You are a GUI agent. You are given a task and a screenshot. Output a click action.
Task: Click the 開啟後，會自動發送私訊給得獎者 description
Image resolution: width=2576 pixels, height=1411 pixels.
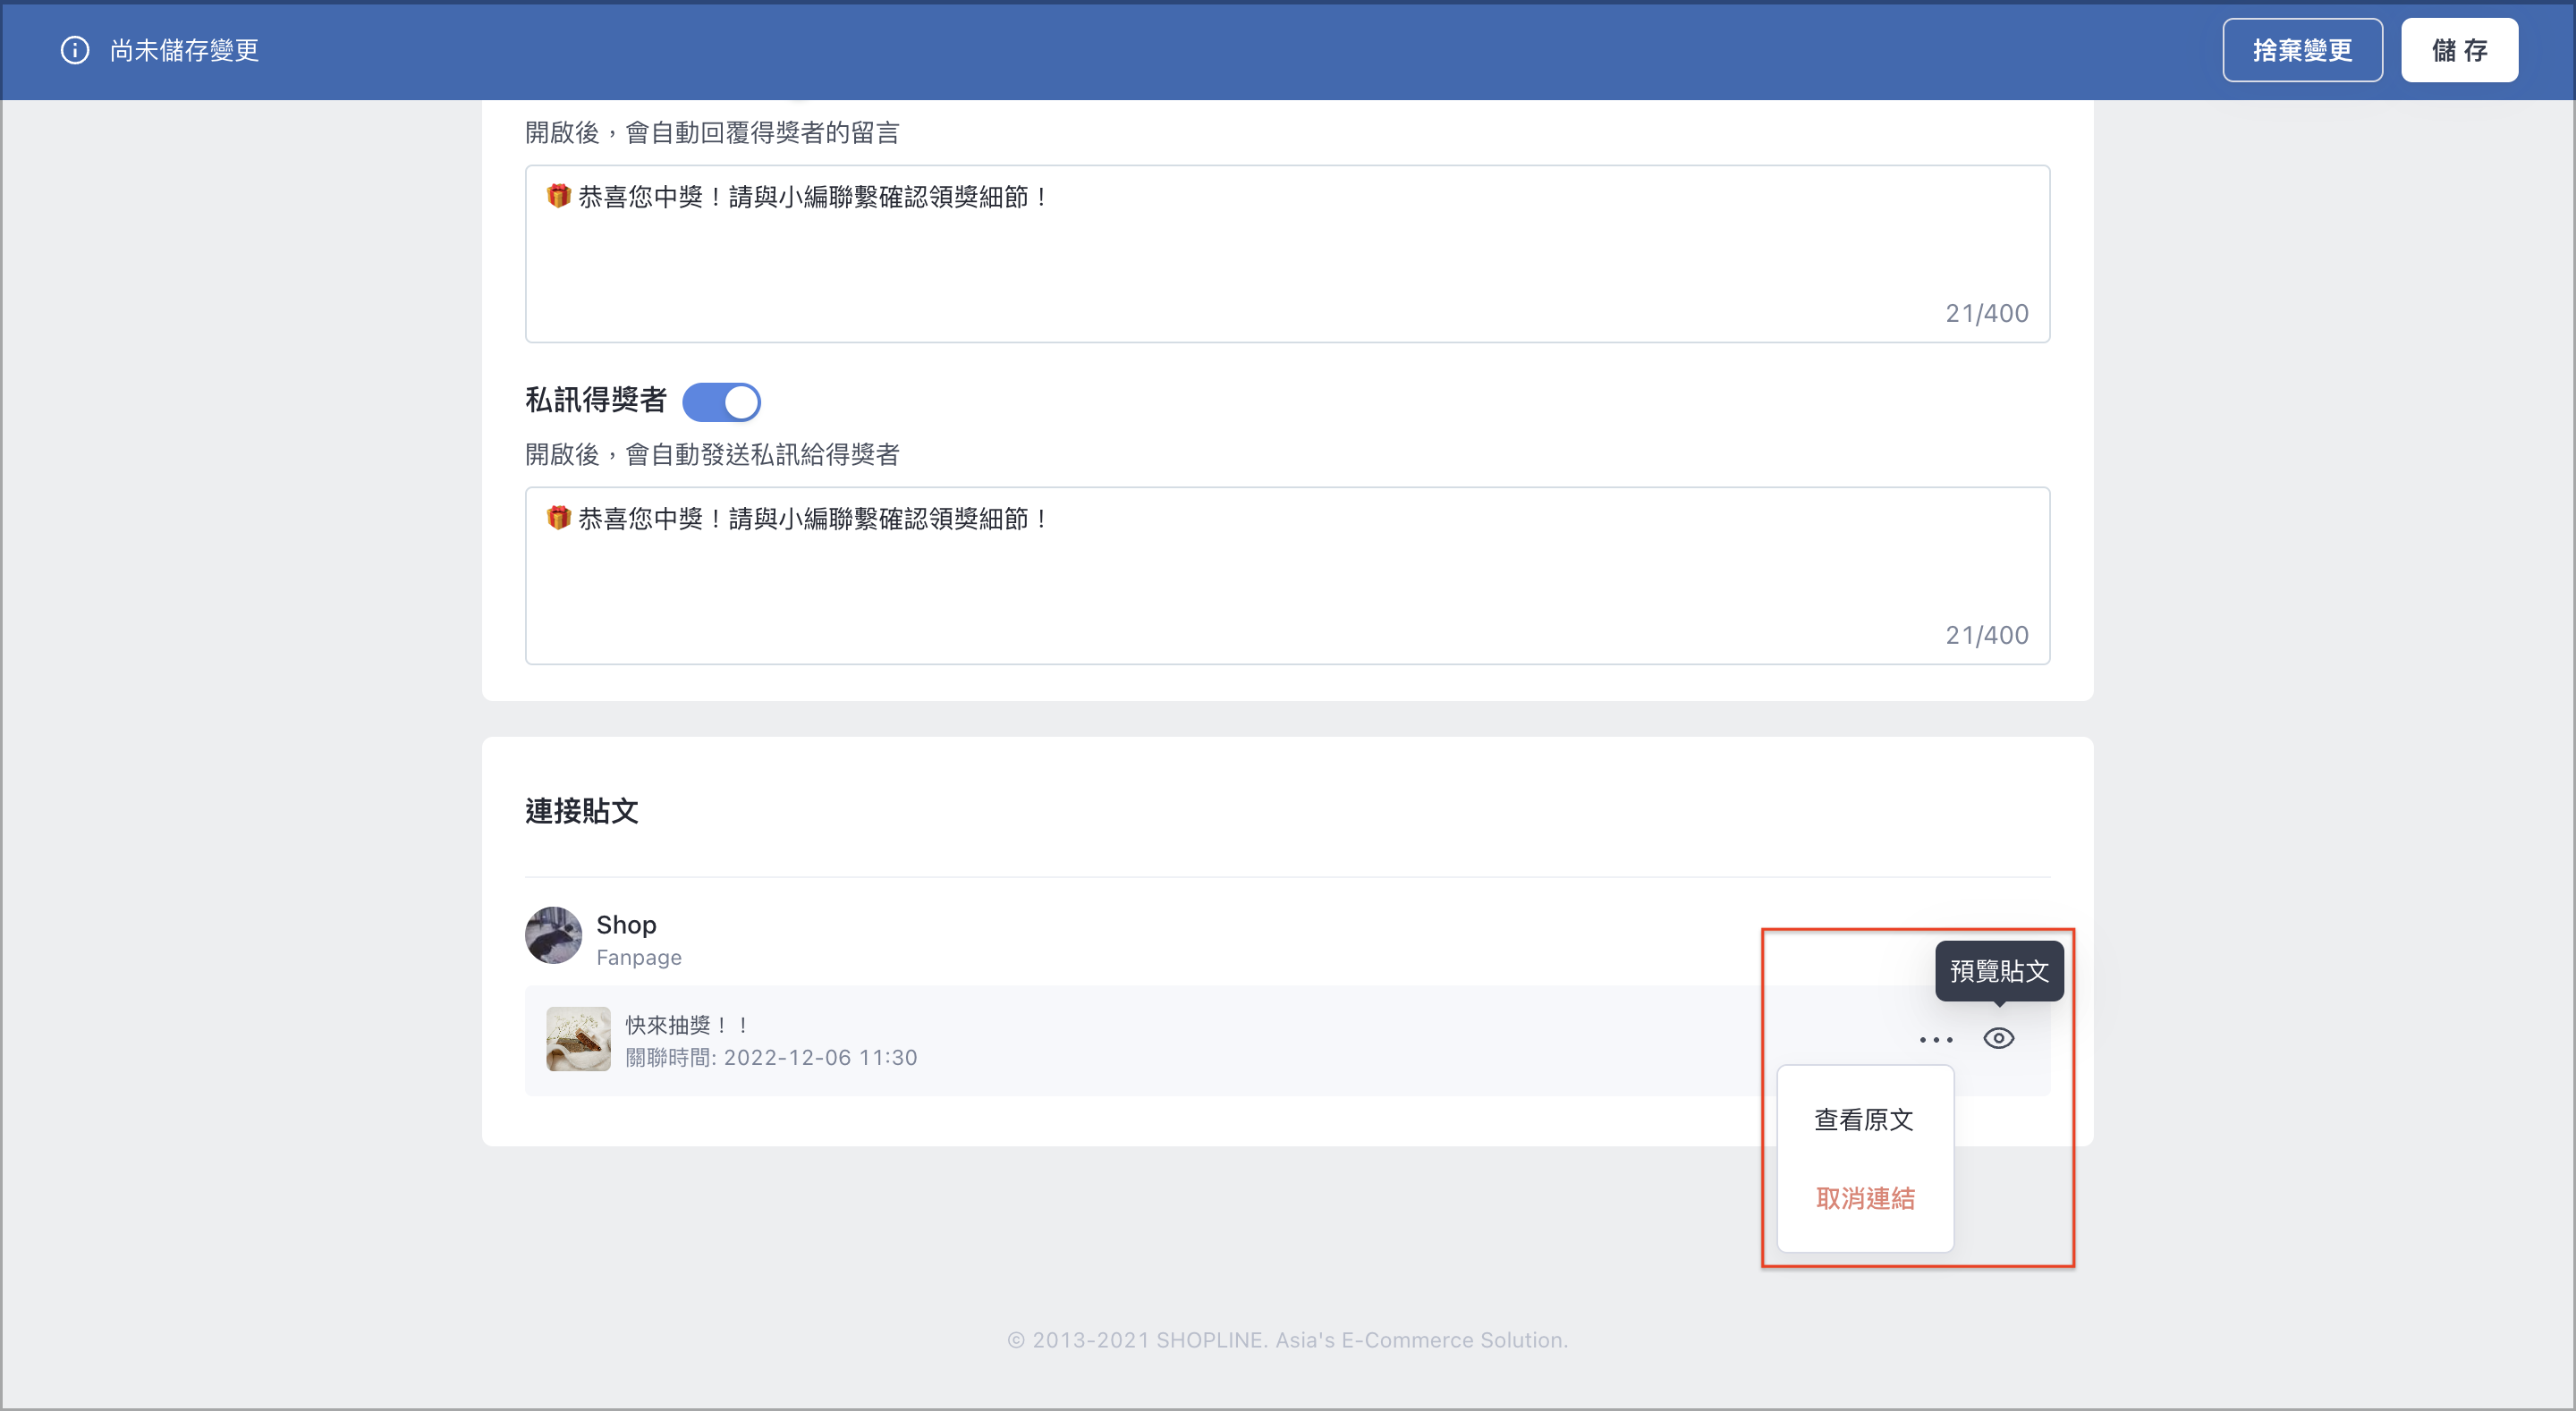click(x=712, y=455)
